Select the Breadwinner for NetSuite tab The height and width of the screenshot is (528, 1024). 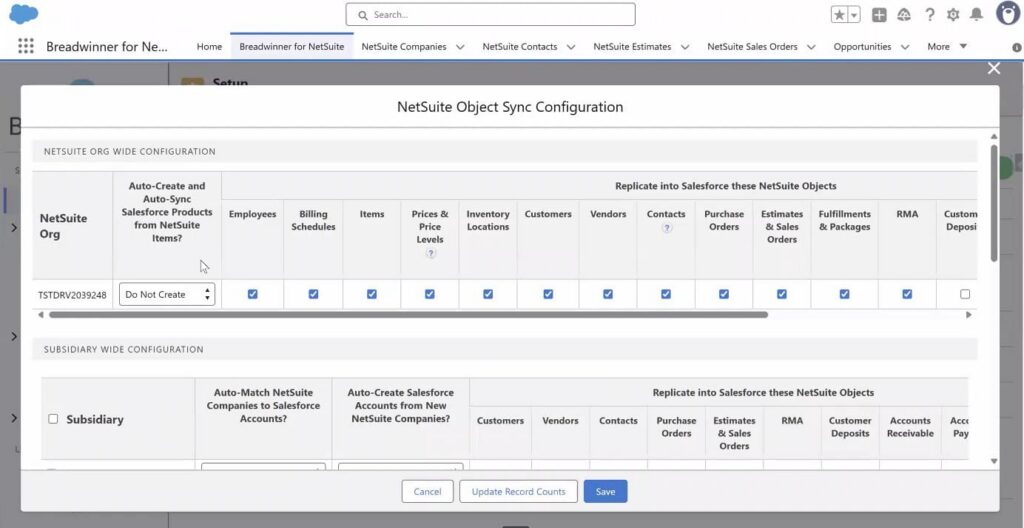292,46
